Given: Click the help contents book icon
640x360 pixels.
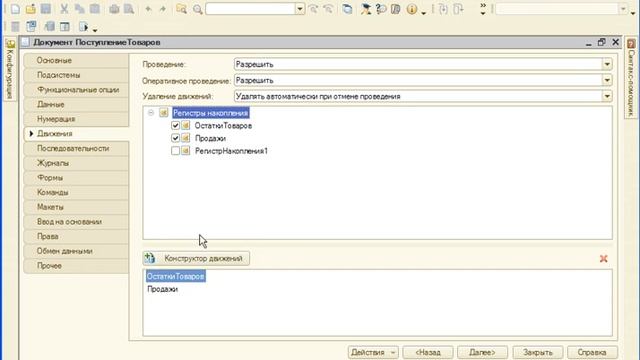Looking at the screenshot, I should tap(396, 9).
